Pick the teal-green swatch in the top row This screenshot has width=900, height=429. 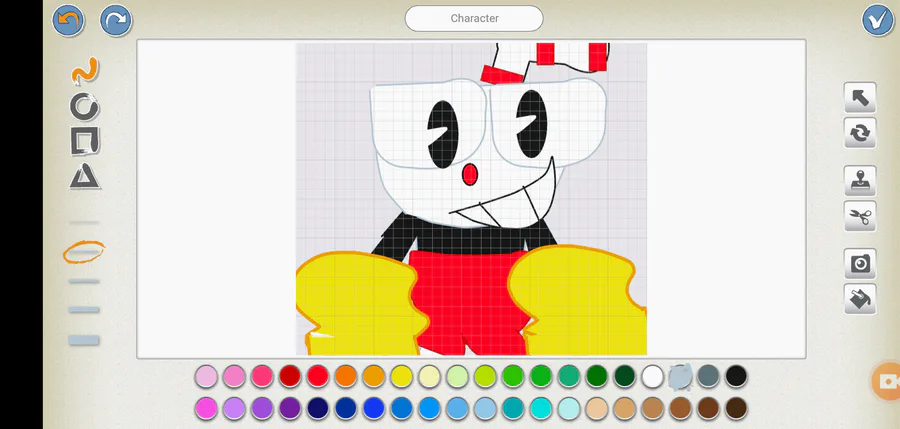tap(569, 377)
